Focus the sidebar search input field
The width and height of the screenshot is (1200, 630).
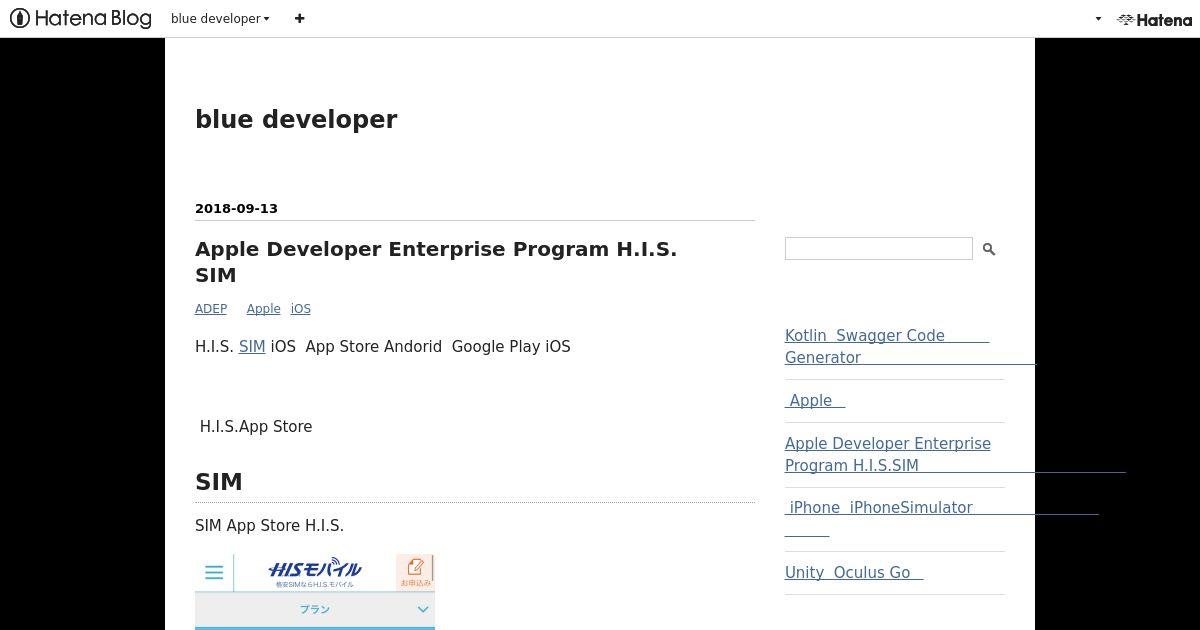pos(878,249)
